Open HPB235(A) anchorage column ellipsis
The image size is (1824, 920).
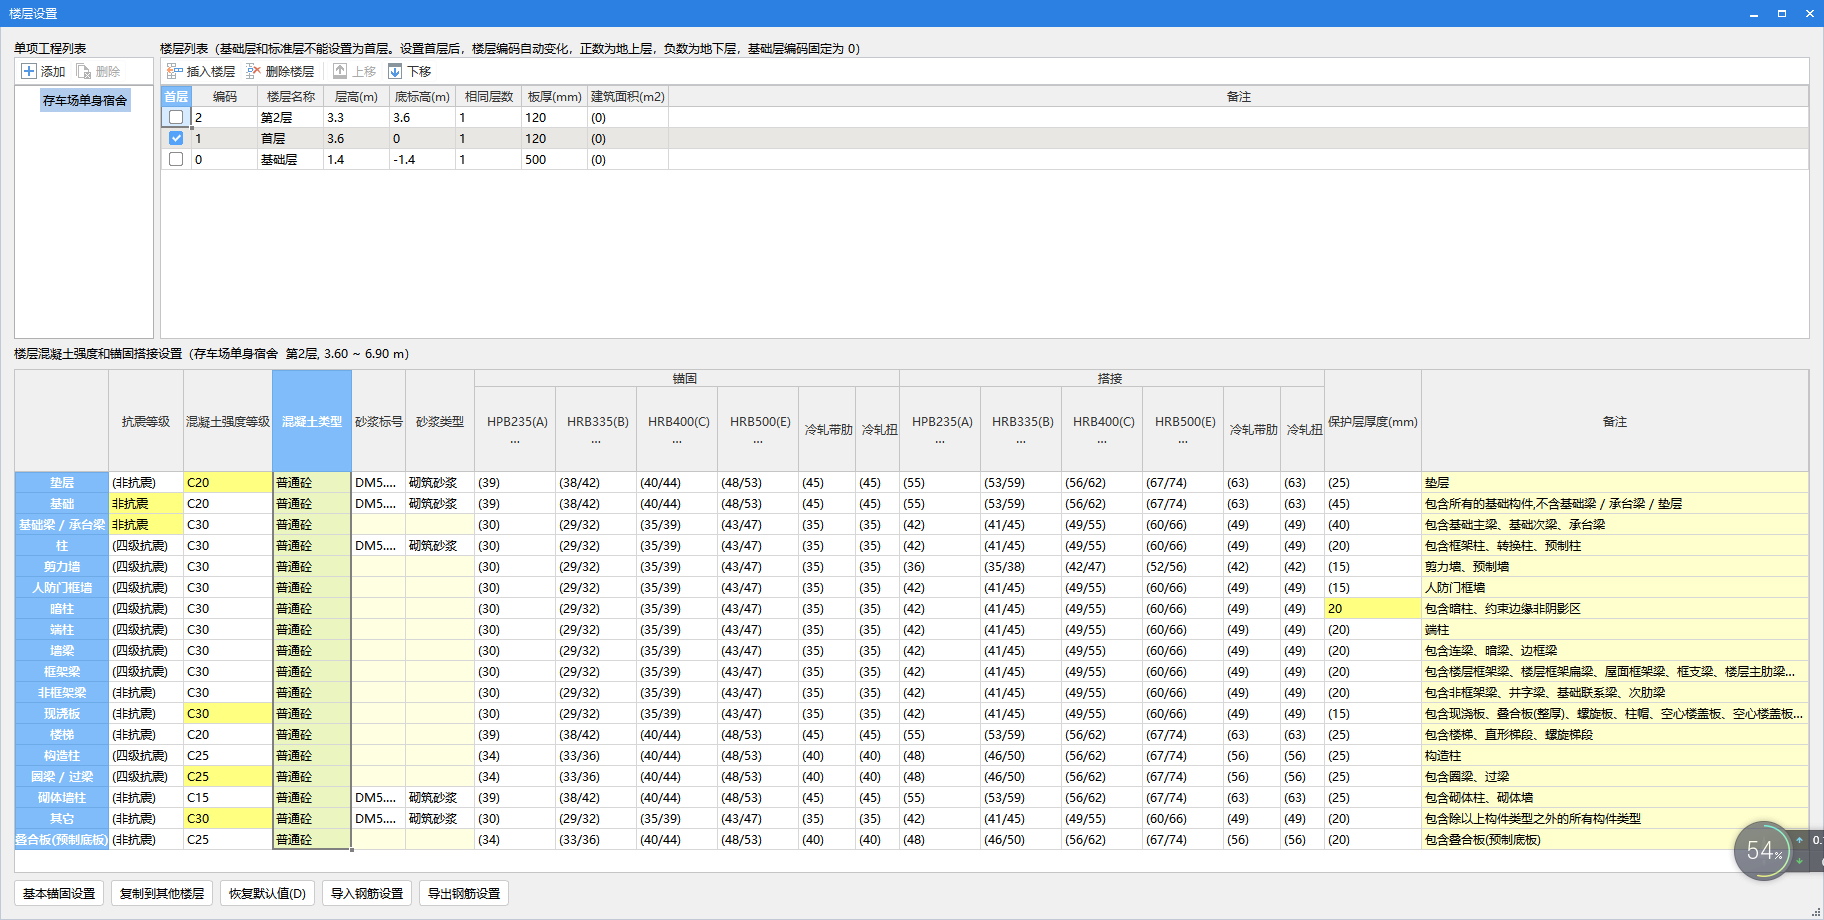[515, 441]
